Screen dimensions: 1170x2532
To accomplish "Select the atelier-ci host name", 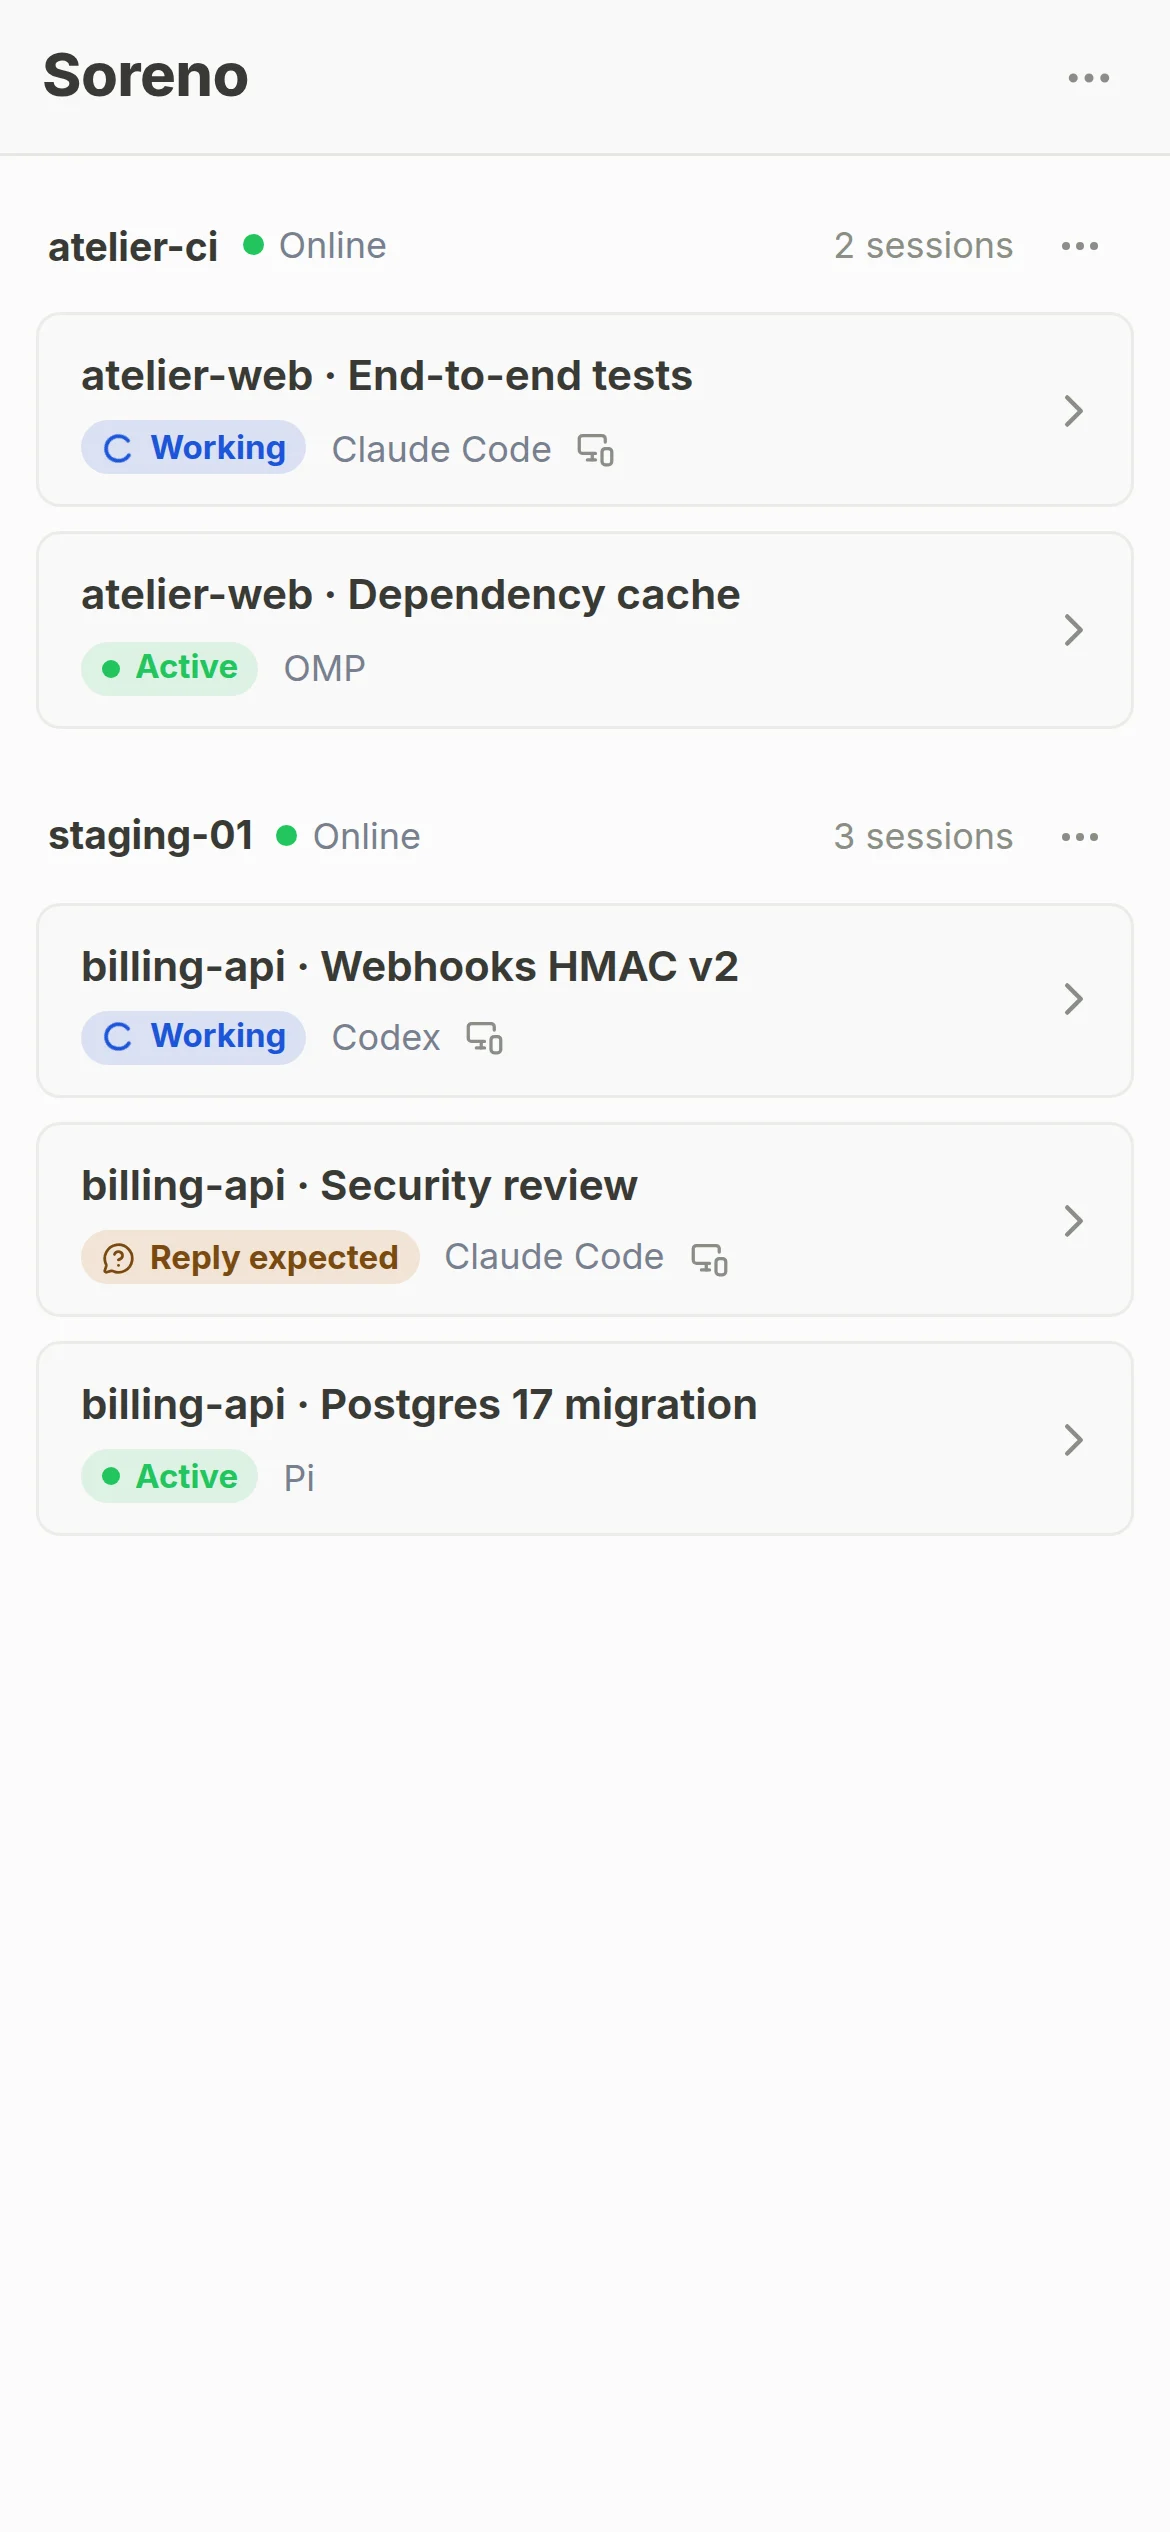I will pyautogui.click(x=133, y=247).
